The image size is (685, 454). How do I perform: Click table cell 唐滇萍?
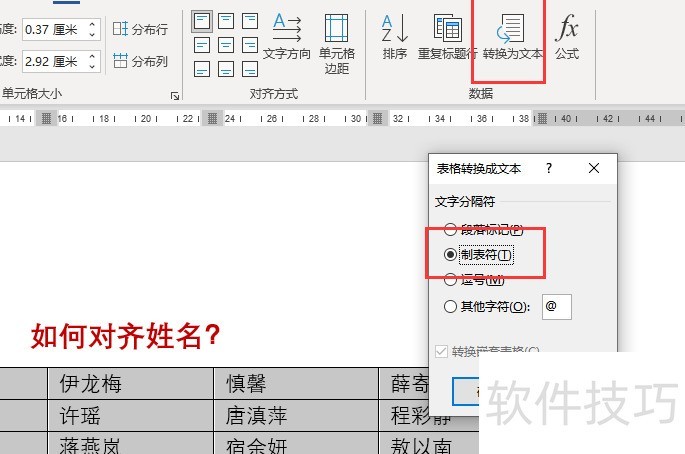[296, 416]
